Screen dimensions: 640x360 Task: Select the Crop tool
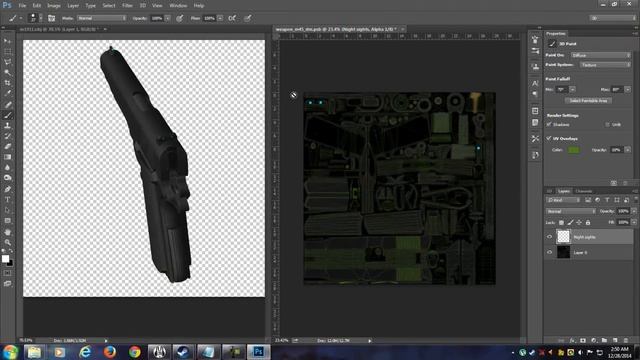[x=7, y=83]
